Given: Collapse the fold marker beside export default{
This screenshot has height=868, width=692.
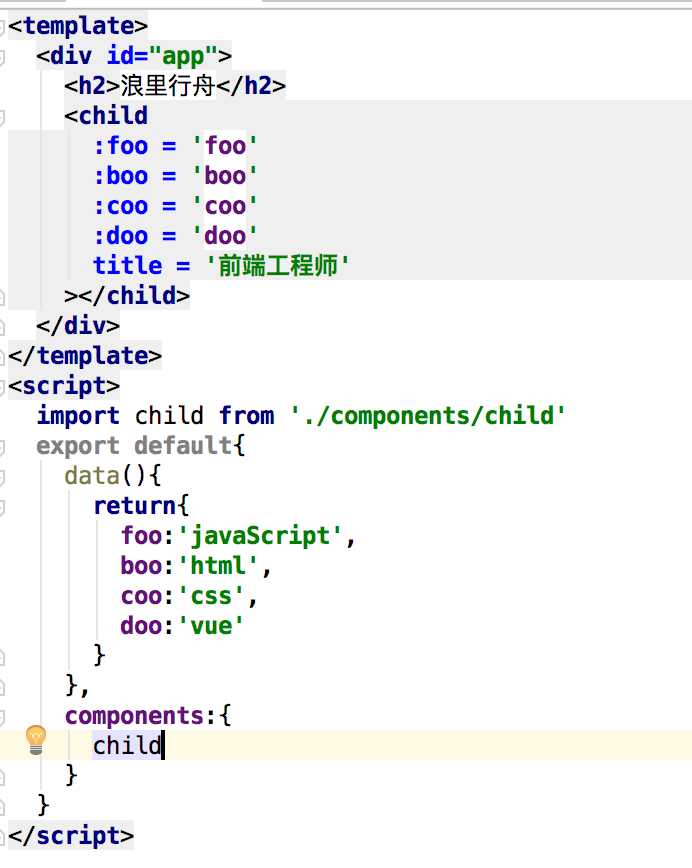Looking at the screenshot, I should point(2,446).
